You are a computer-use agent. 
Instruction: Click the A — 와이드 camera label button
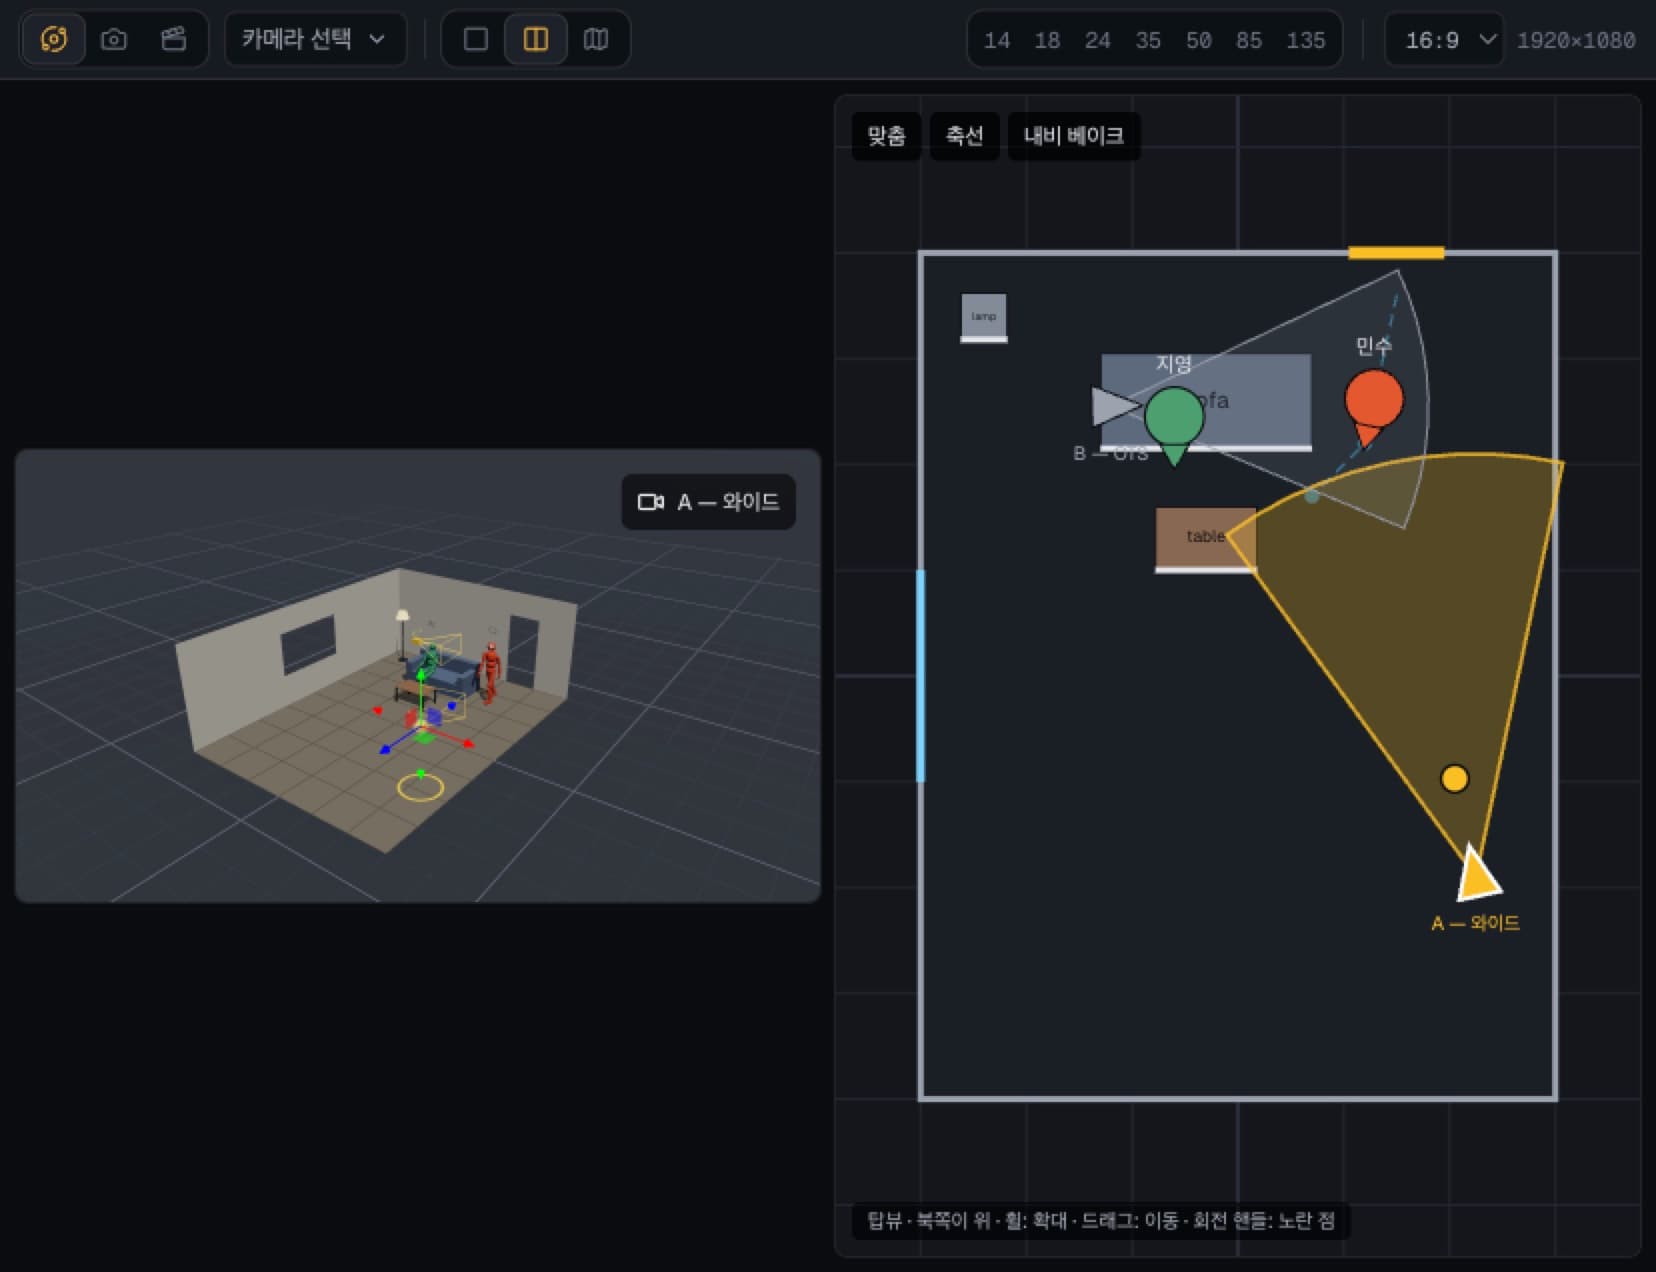point(709,502)
